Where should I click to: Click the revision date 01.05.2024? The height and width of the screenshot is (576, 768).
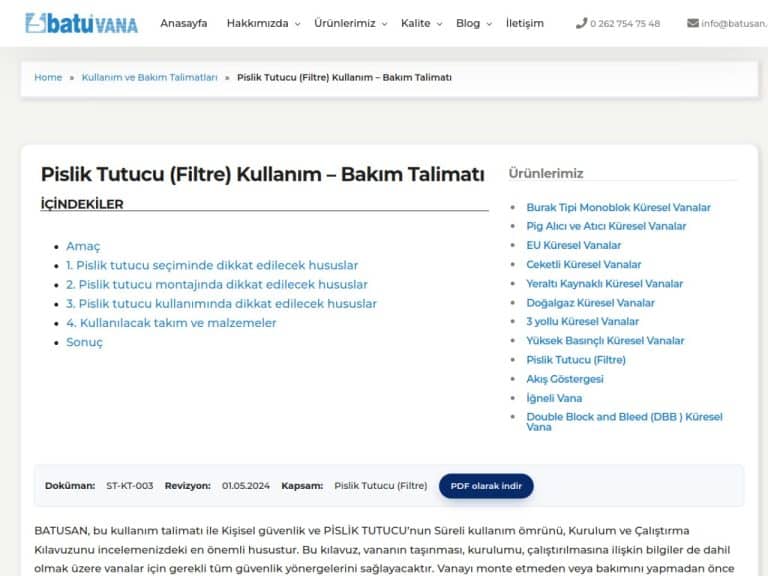[246, 486]
